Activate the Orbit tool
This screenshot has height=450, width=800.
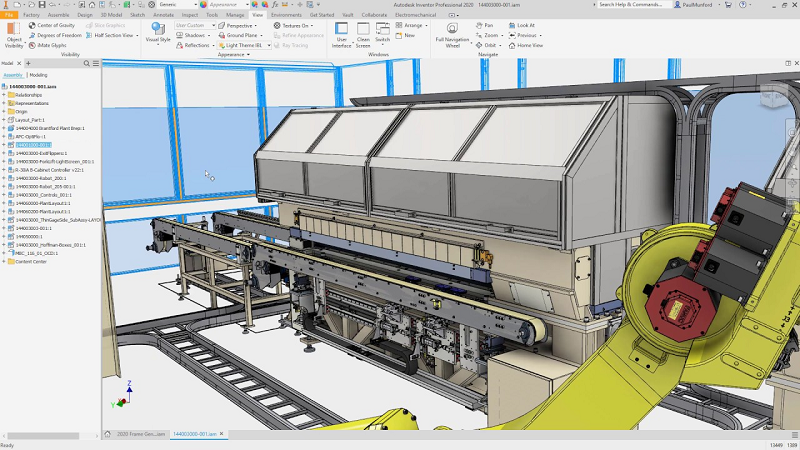tap(488, 45)
